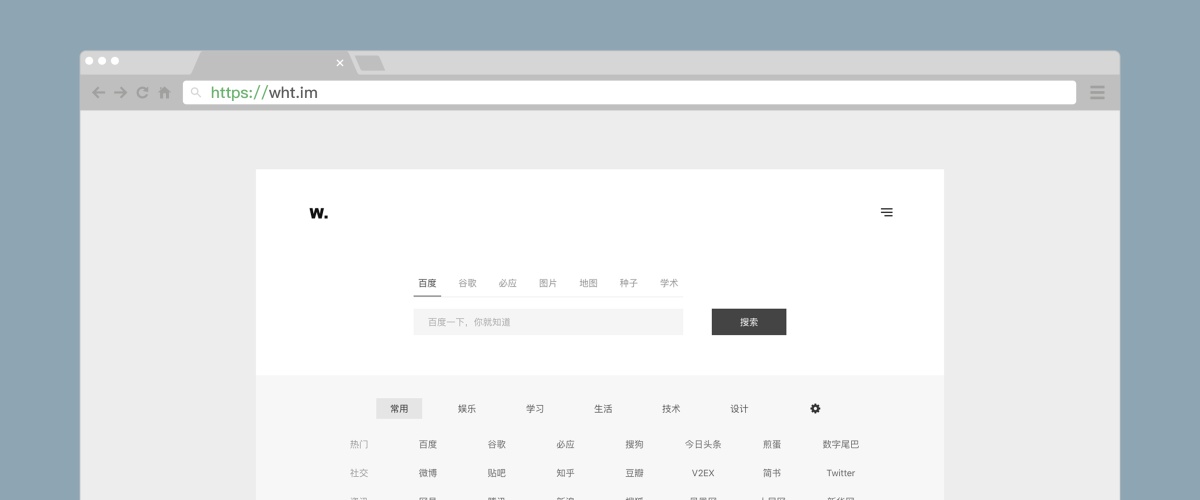The height and width of the screenshot is (500, 1200).
Task: Open the 简书 link
Action: click(772, 473)
